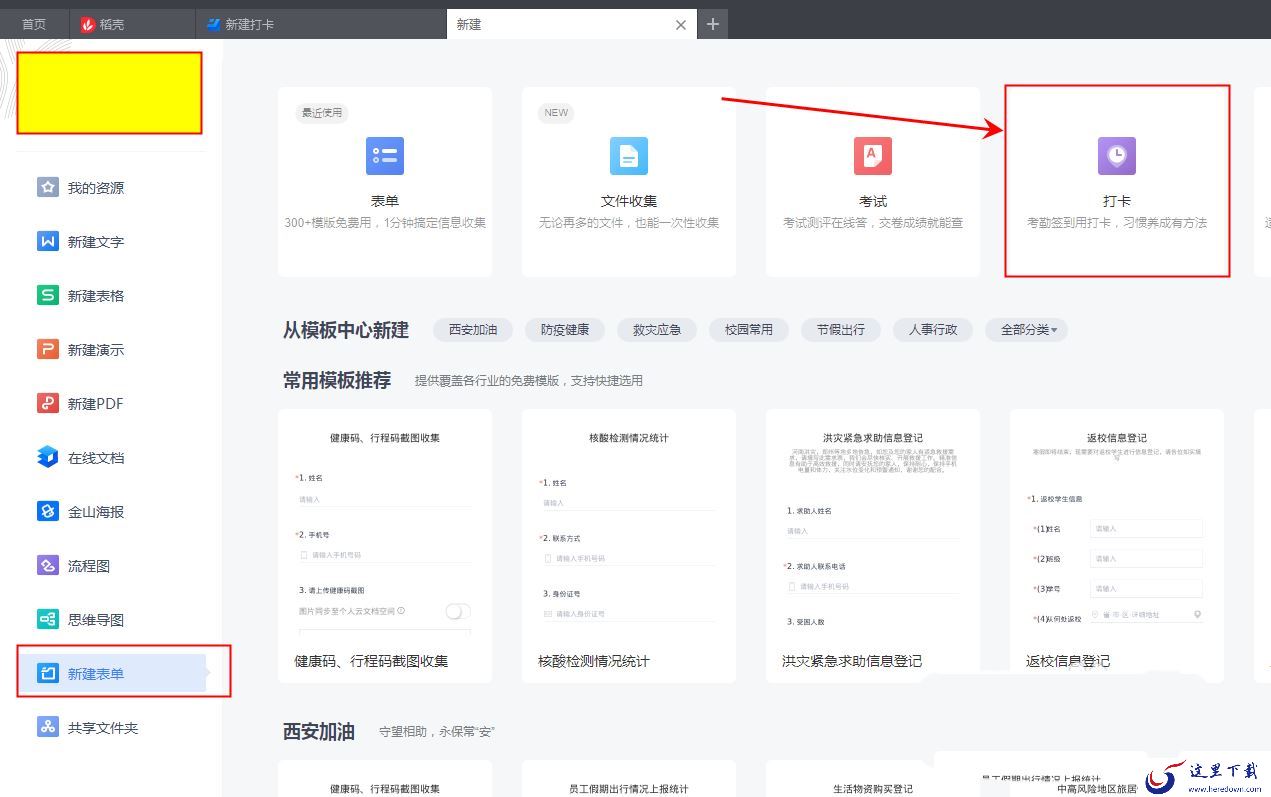Click 新建演示 label in sidebar
The width and height of the screenshot is (1271, 797).
[x=96, y=350]
